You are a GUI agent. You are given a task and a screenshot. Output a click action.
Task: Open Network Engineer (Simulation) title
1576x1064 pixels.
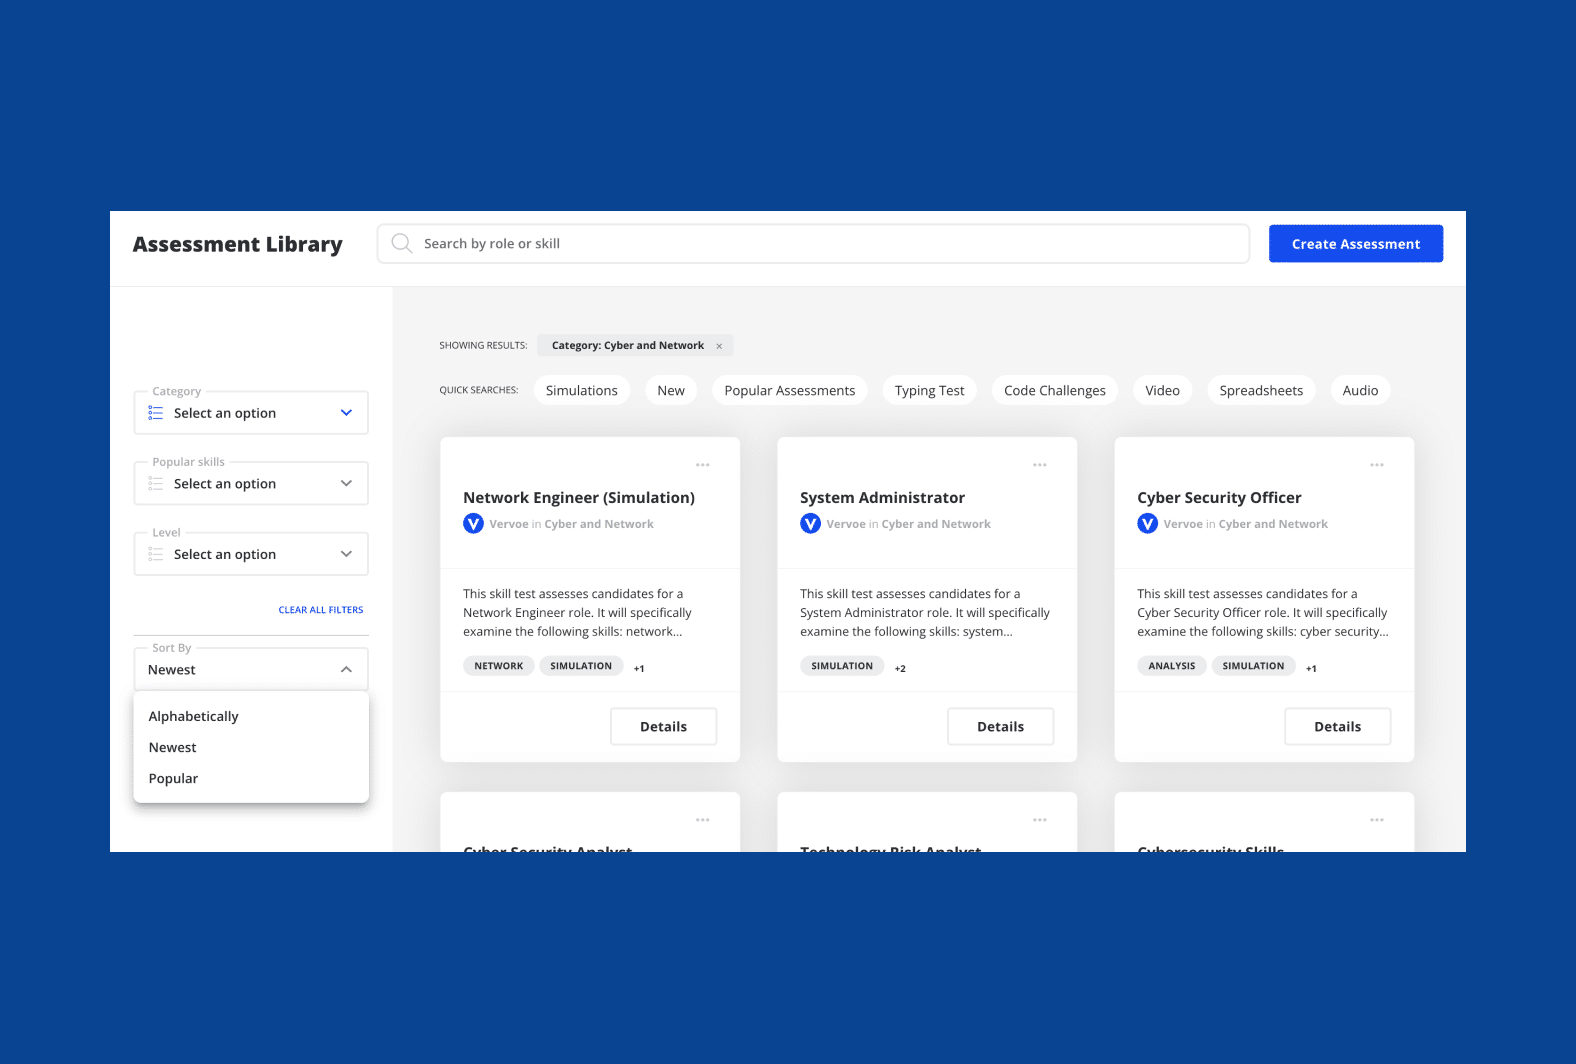(x=579, y=498)
